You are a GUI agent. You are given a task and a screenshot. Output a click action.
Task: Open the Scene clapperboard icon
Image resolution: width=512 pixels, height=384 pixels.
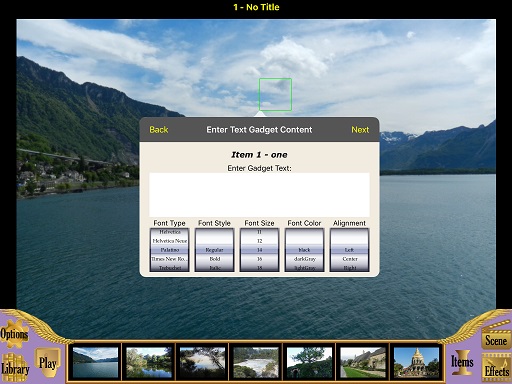(x=496, y=337)
